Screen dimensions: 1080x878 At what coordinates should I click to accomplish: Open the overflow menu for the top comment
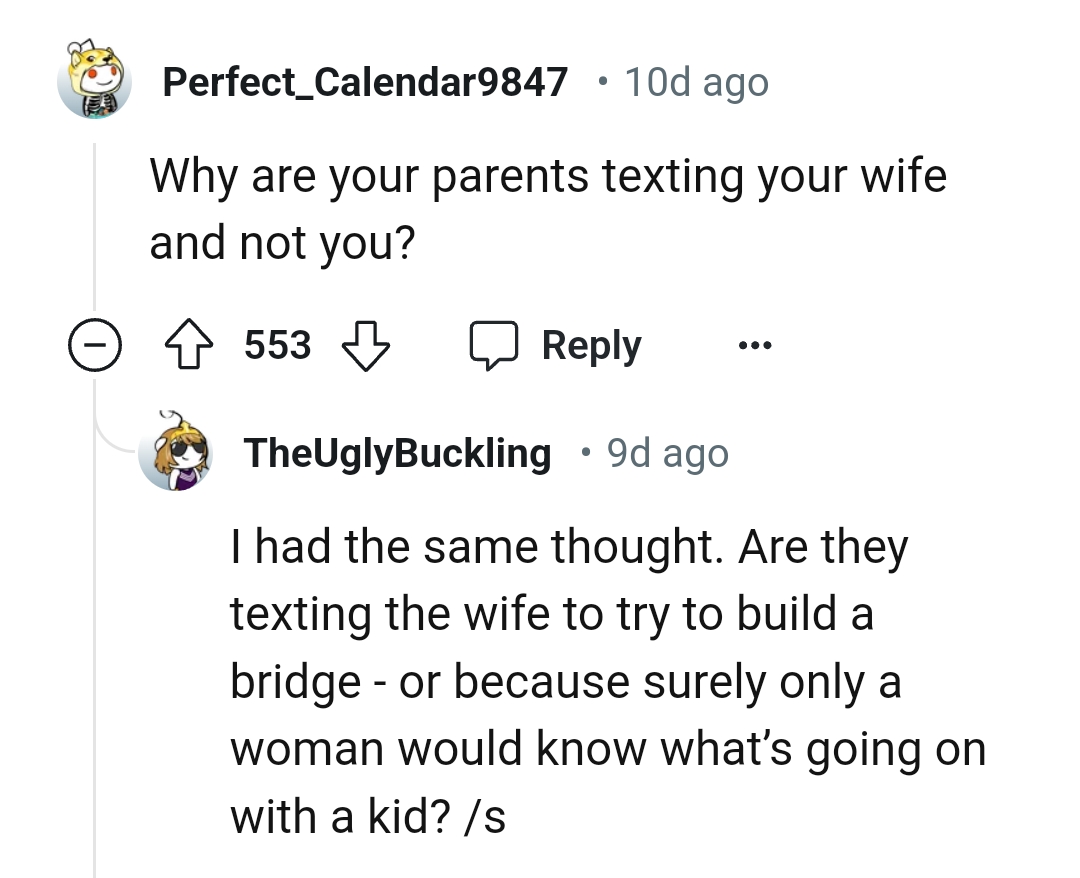coord(755,345)
